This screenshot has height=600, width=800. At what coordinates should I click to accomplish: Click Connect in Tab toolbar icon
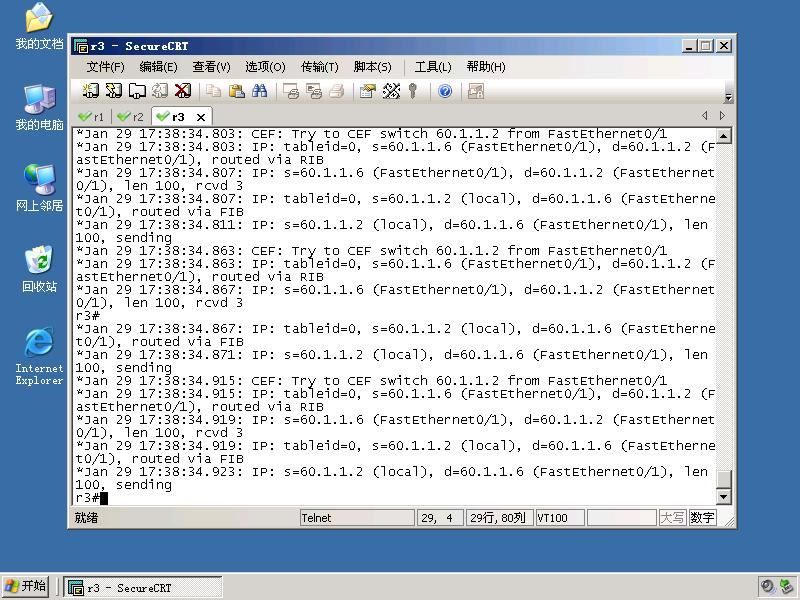pos(137,91)
